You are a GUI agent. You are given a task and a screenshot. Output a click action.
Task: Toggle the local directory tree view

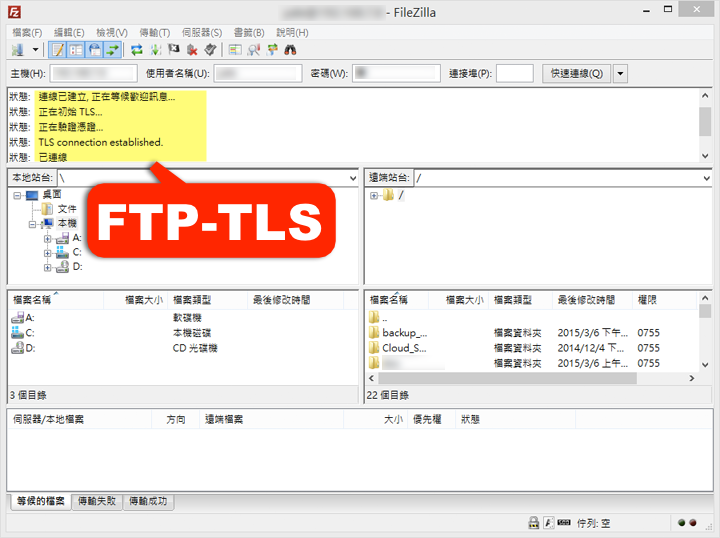[76, 50]
